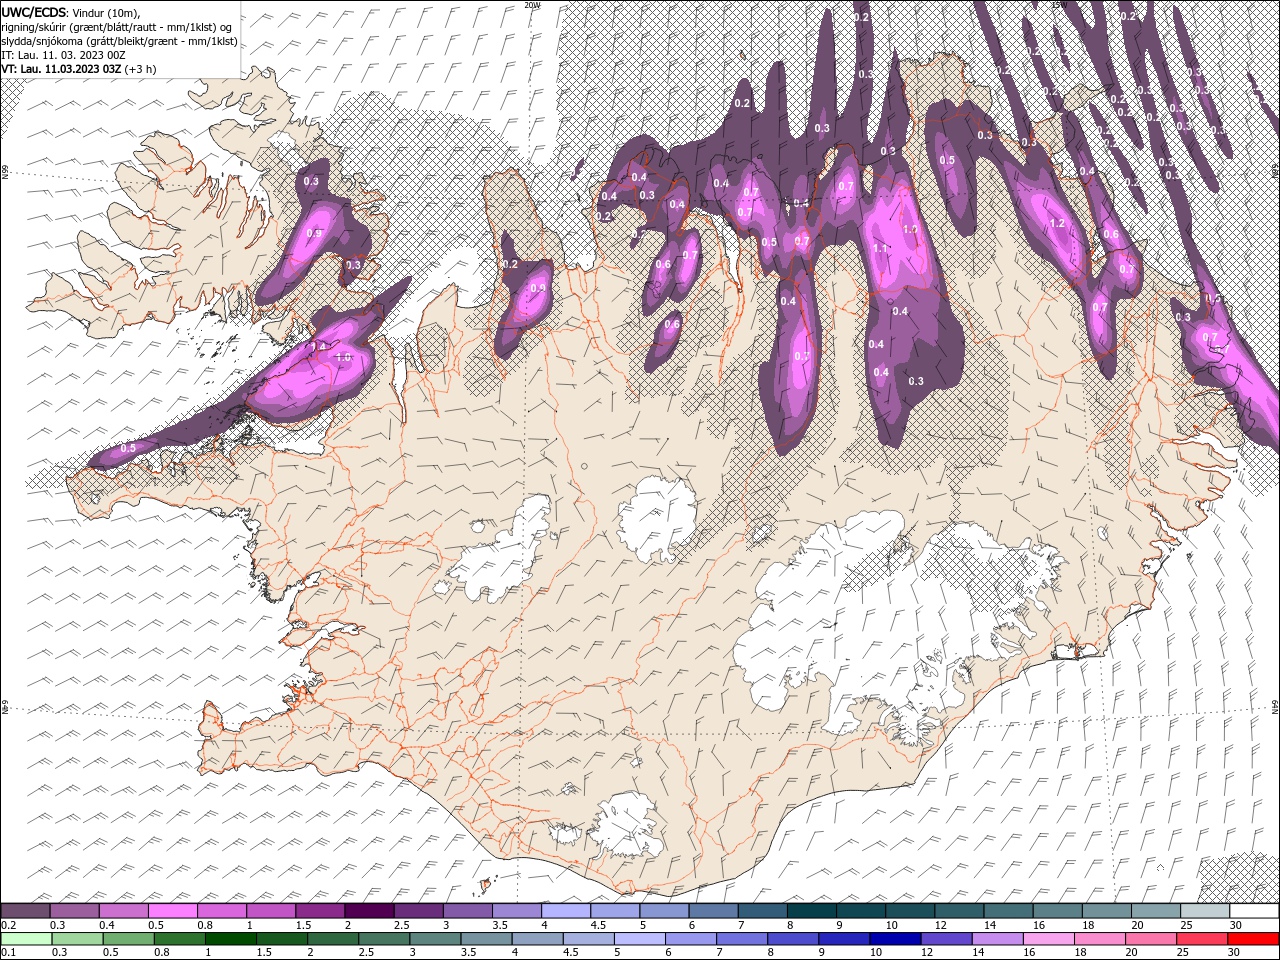Click the 'slydda/snjókoma' description line
This screenshot has width=1280, height=960.
119,41
